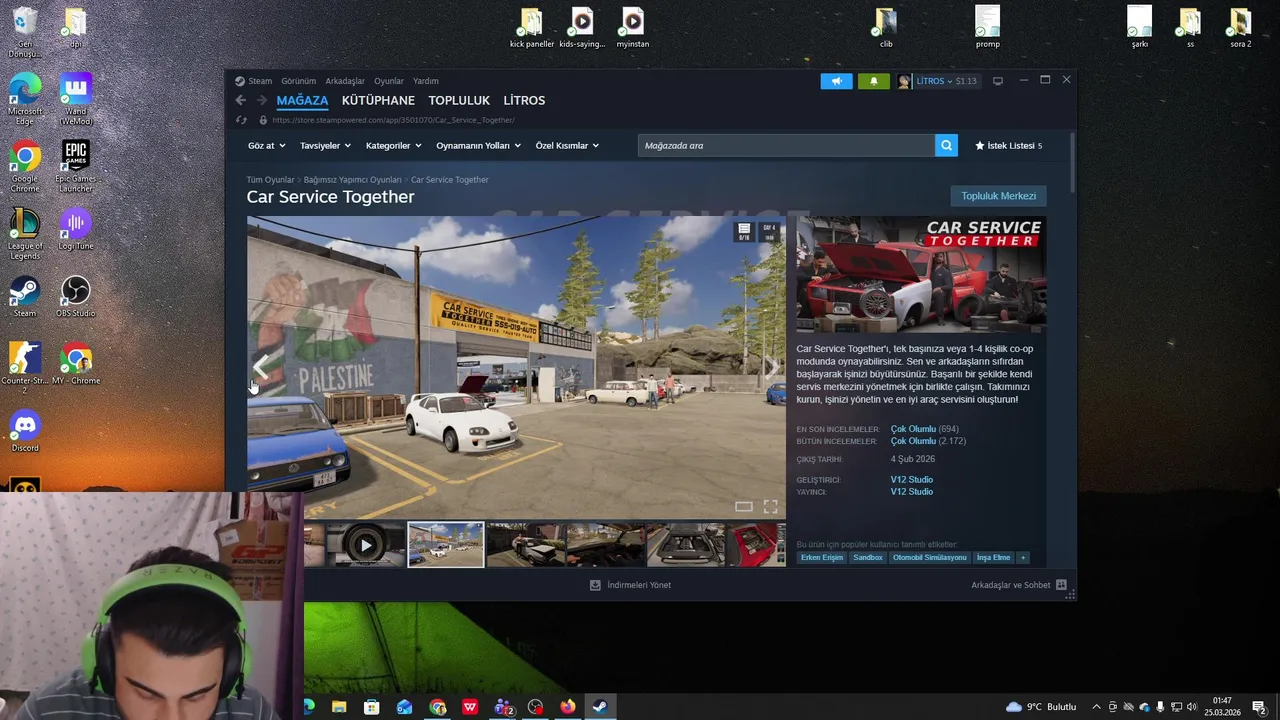This screenshot has width=1280, height=720.
Task: Go back with Steam back arrow
Action: pos(240,100)
